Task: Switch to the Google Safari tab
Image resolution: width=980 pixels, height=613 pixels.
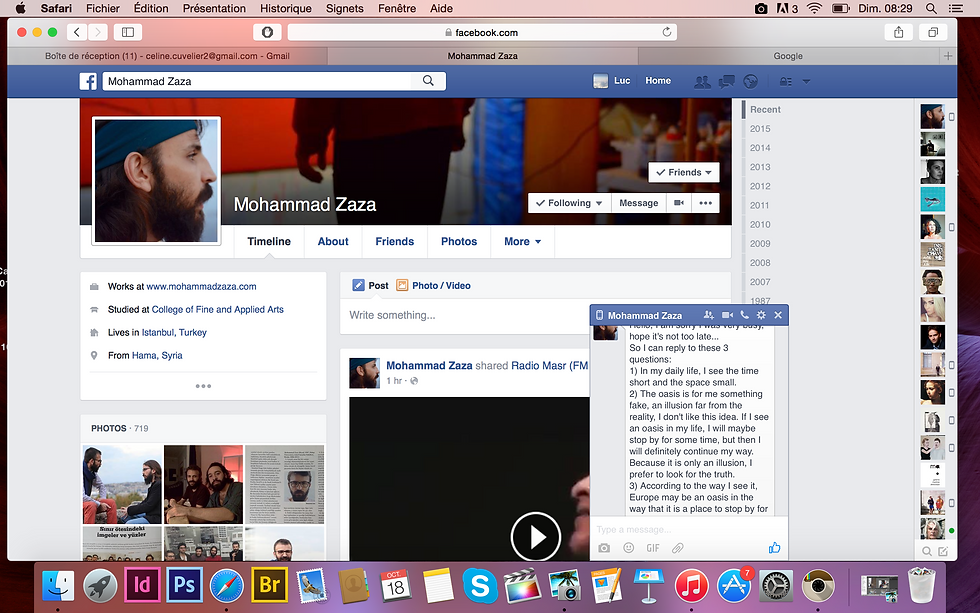Action: tap(788, 56)
